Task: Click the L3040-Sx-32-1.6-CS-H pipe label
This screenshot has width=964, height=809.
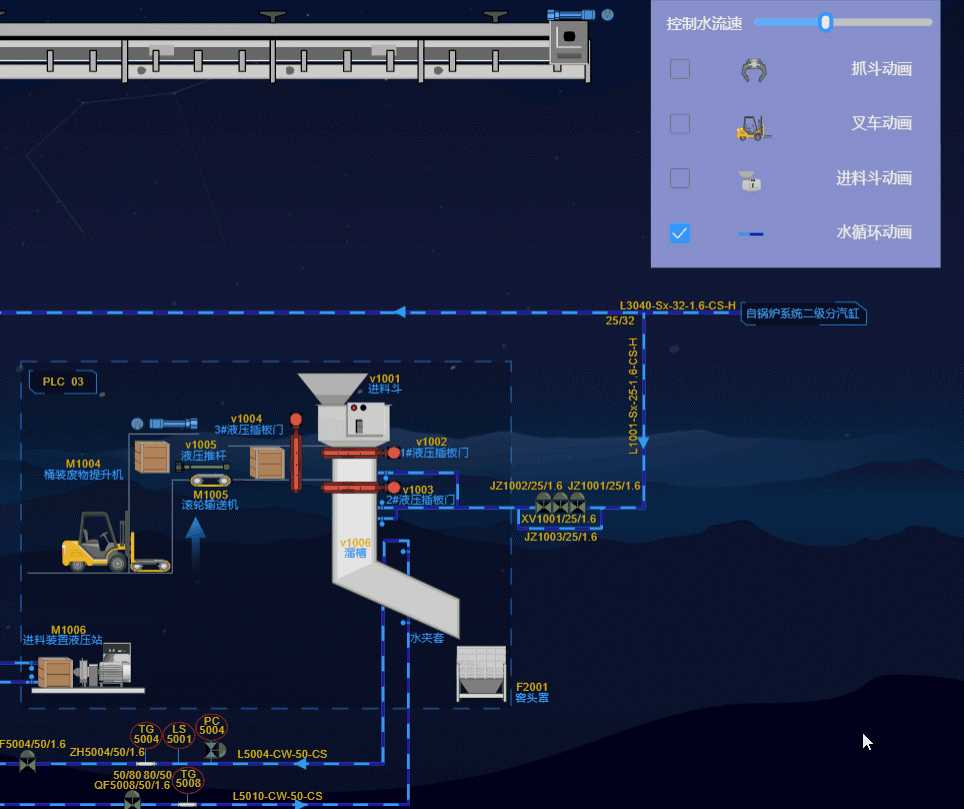Action: pos(678,306)
